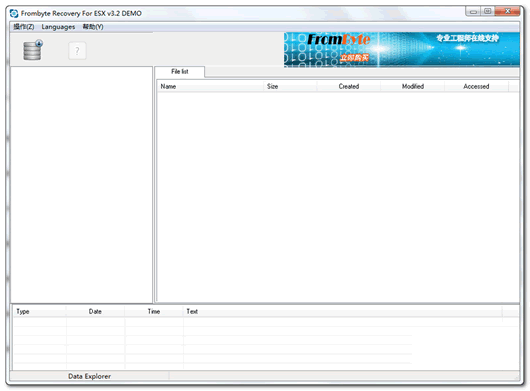The height and width of the screenshot is (391, 530).
Task: Sort by the Created column header
Action: point(348,87)
